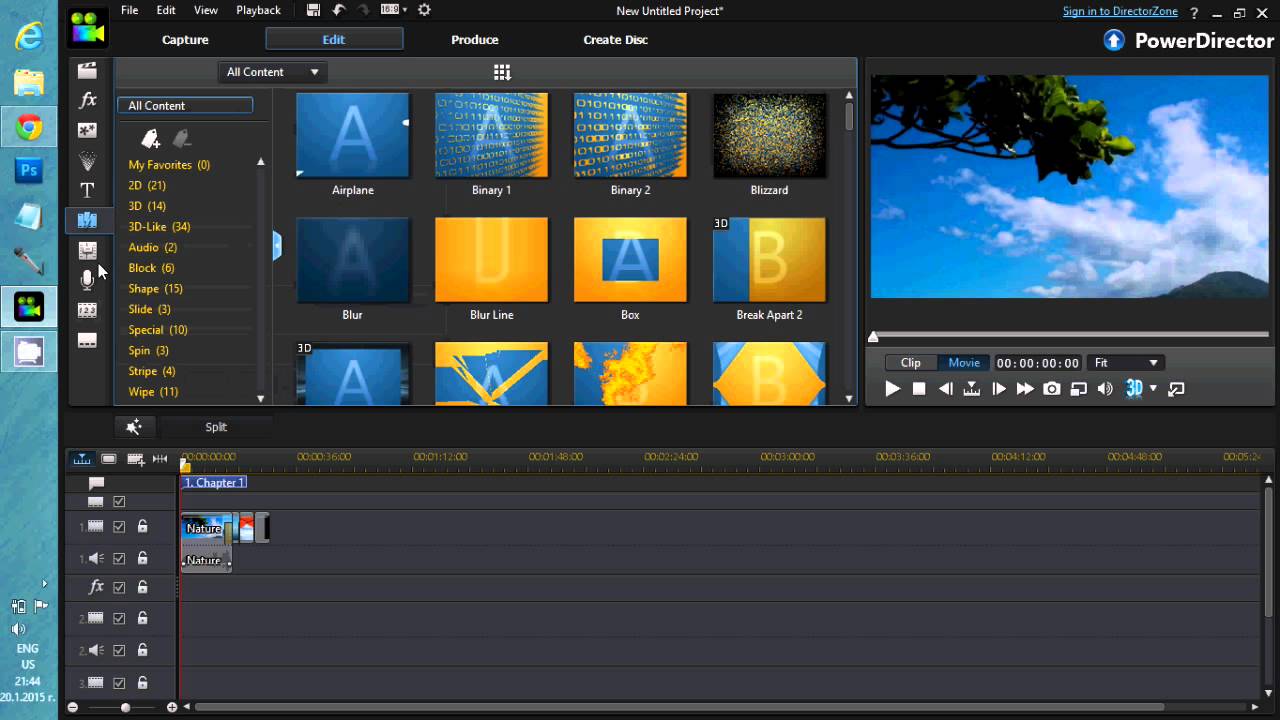
Task: Click the fit-movie-to-timeline icon
Action: point(160,459)
